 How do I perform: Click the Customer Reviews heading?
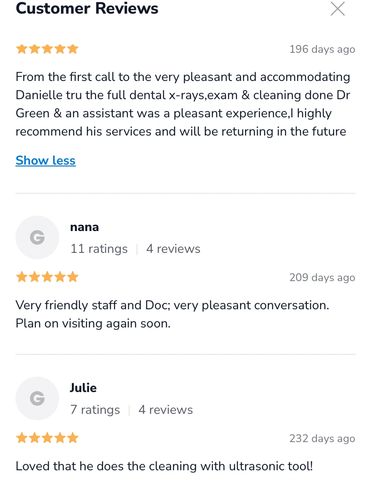(87, 8)
